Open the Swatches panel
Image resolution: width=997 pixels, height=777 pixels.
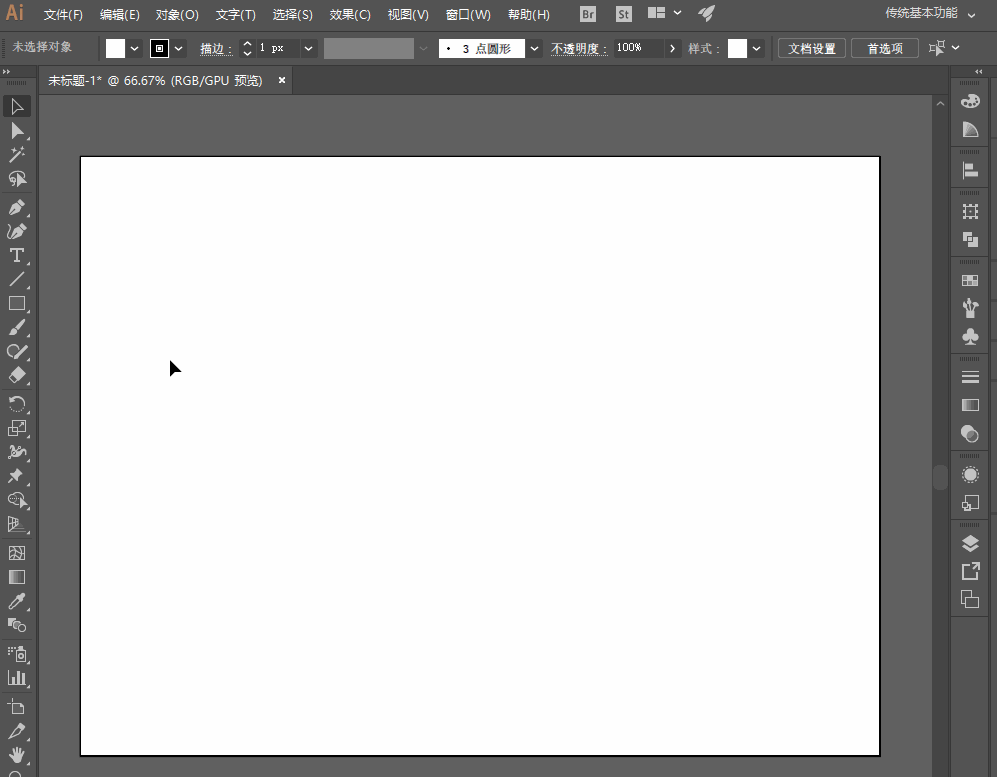(970, 280)
